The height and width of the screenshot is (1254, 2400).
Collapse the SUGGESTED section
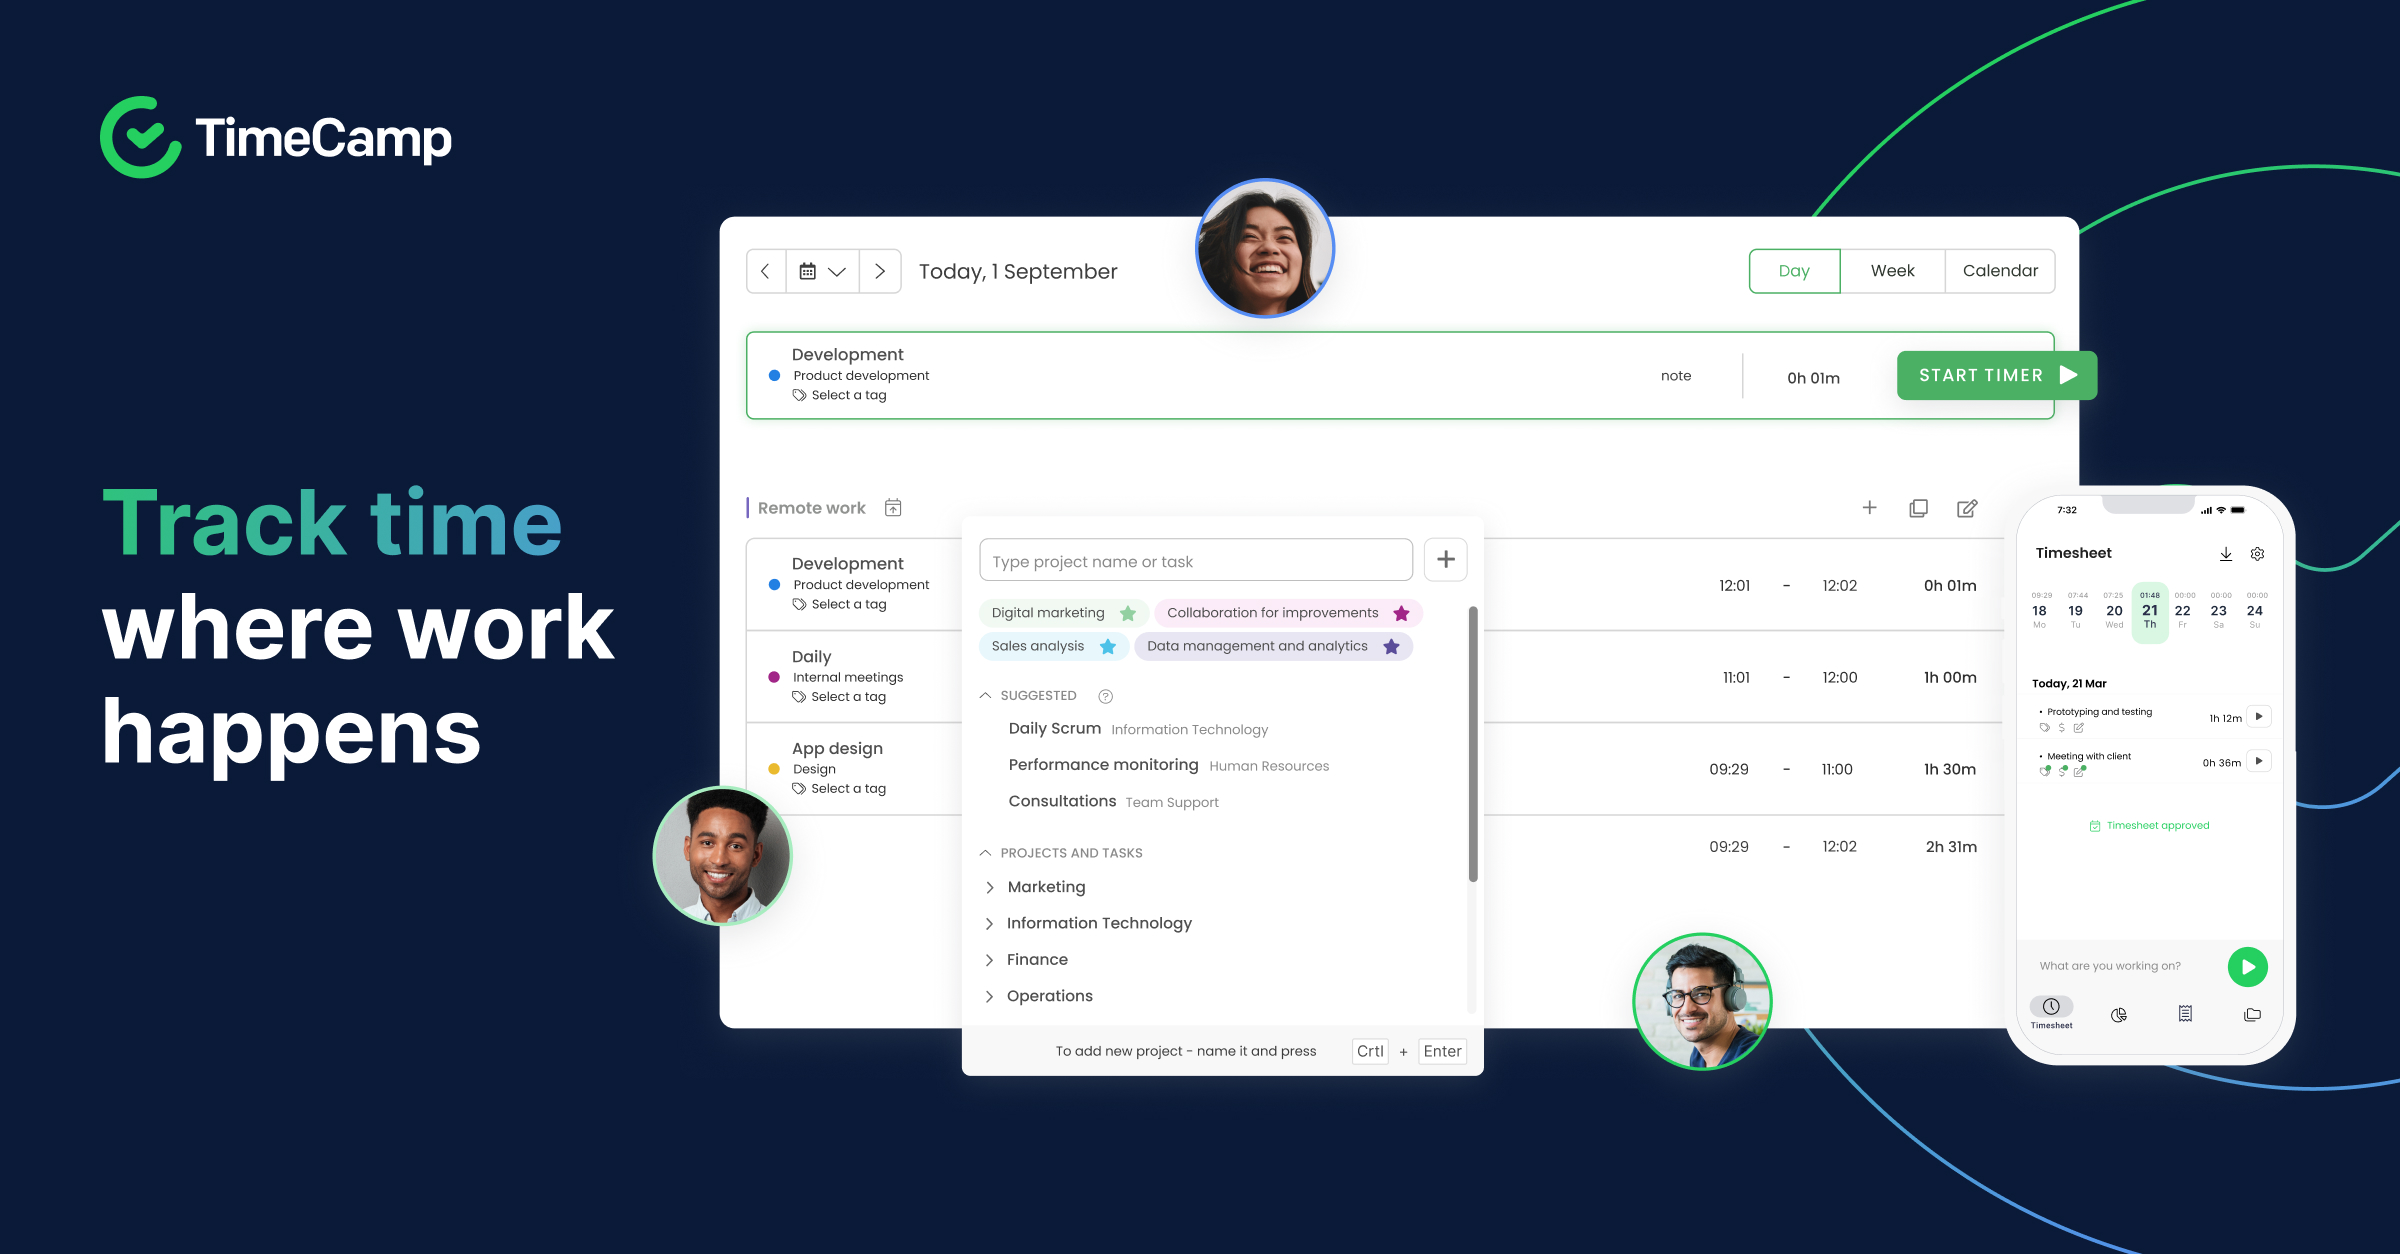pos(985,694)
